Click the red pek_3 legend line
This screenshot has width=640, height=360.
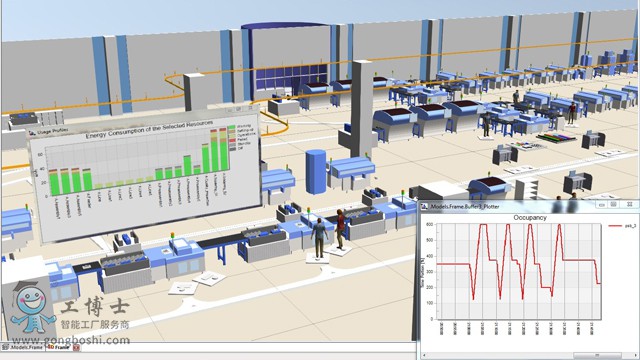615,226
